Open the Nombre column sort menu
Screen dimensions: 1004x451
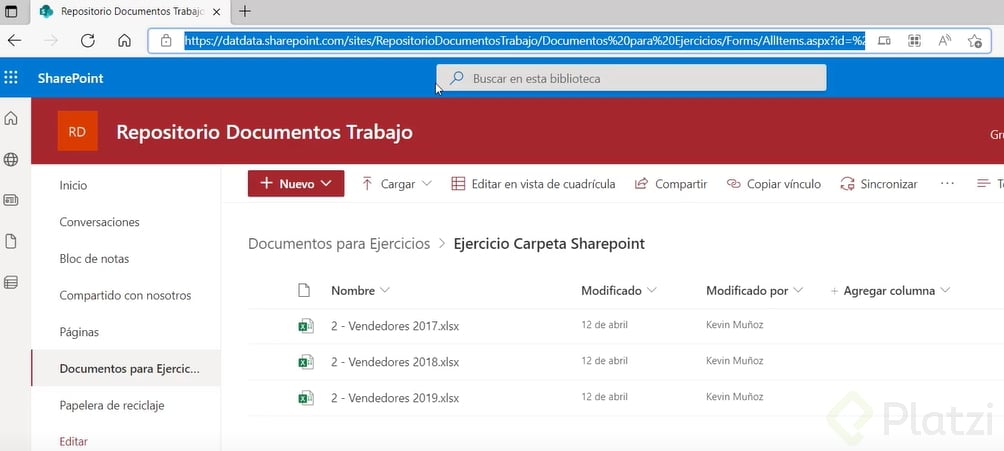click(x=360, y=290)
